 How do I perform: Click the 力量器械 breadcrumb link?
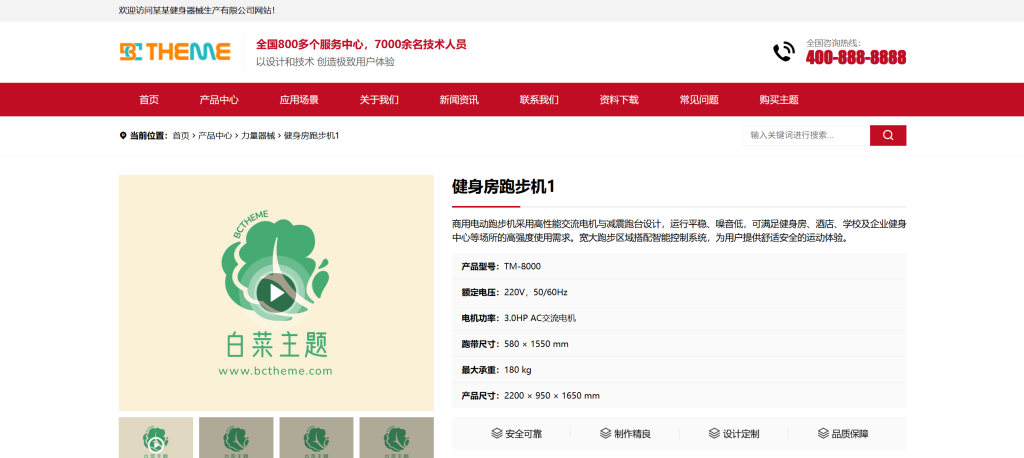(x=258, y=136)
